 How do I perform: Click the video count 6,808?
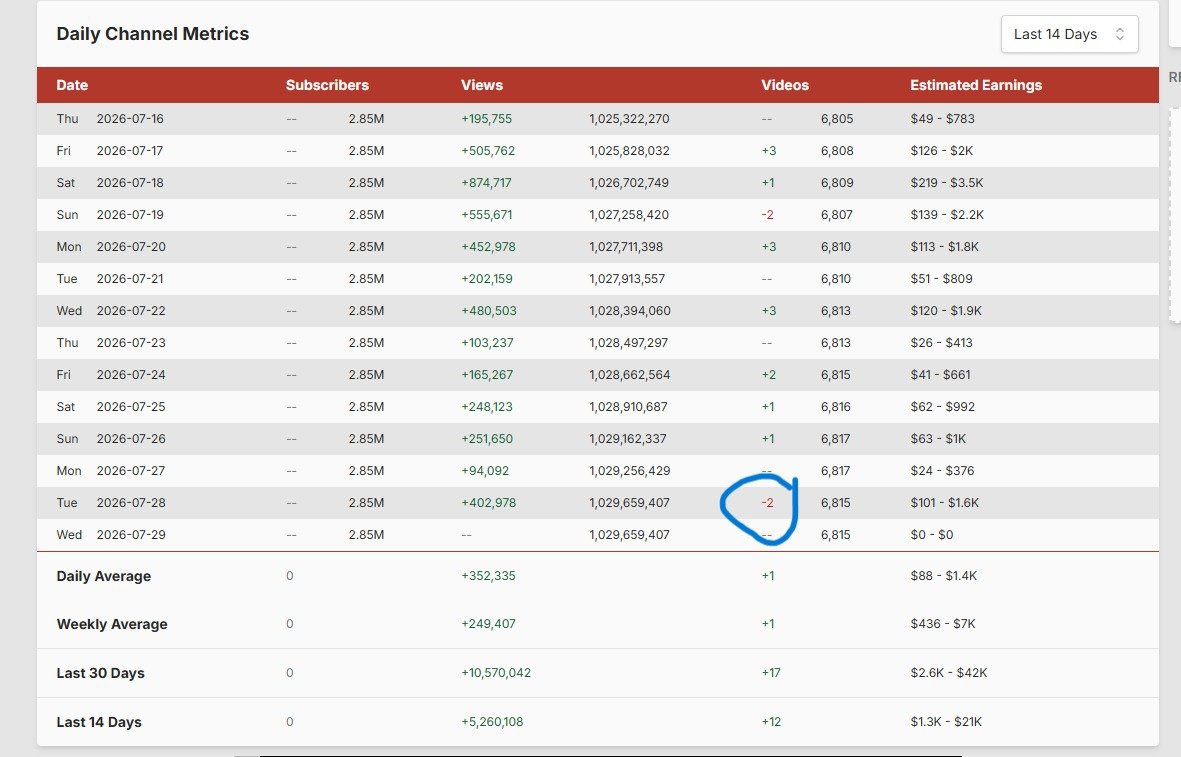click(x=837, y=151)
